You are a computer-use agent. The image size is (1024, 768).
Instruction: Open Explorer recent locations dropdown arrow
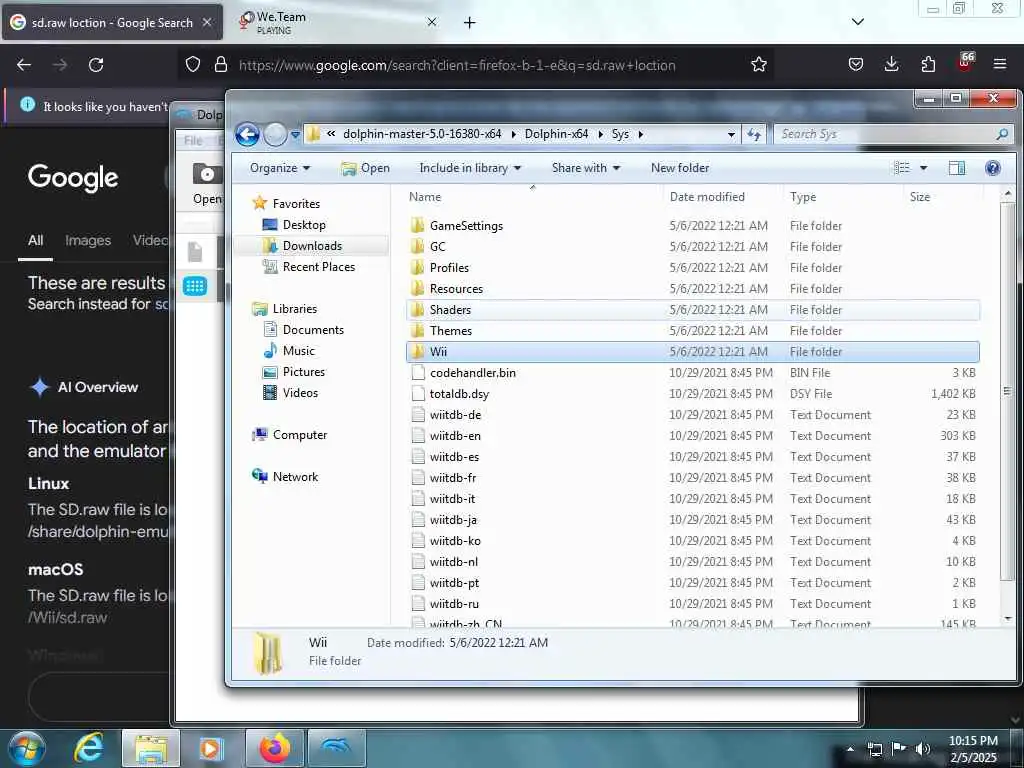(x=295, y=135)
